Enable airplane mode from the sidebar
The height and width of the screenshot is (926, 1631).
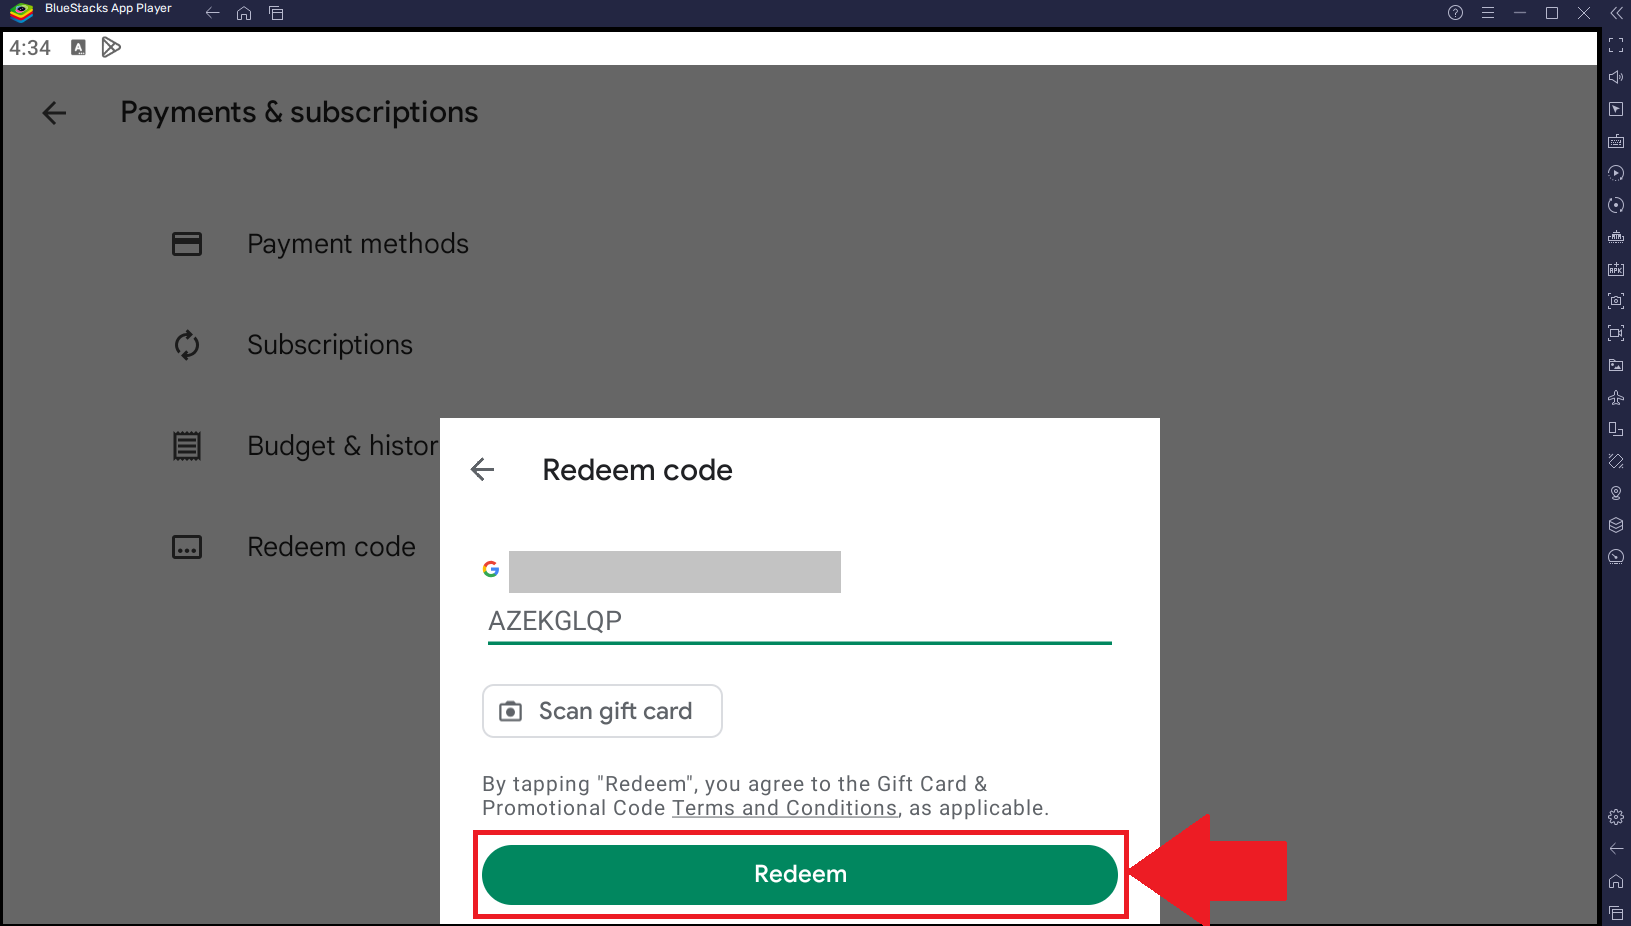click(x=1616, y=397)
